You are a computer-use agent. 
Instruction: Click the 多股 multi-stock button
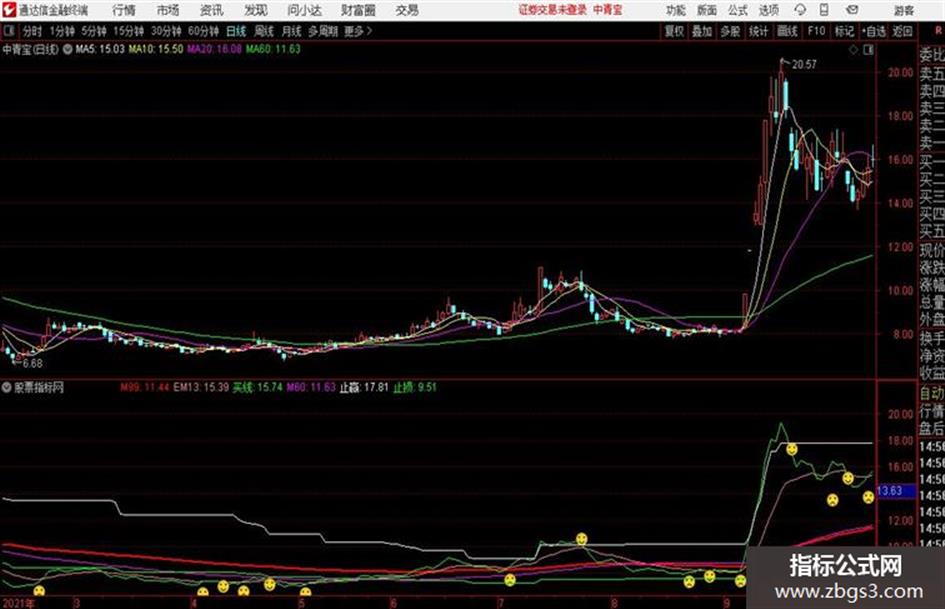click(730, 31)
